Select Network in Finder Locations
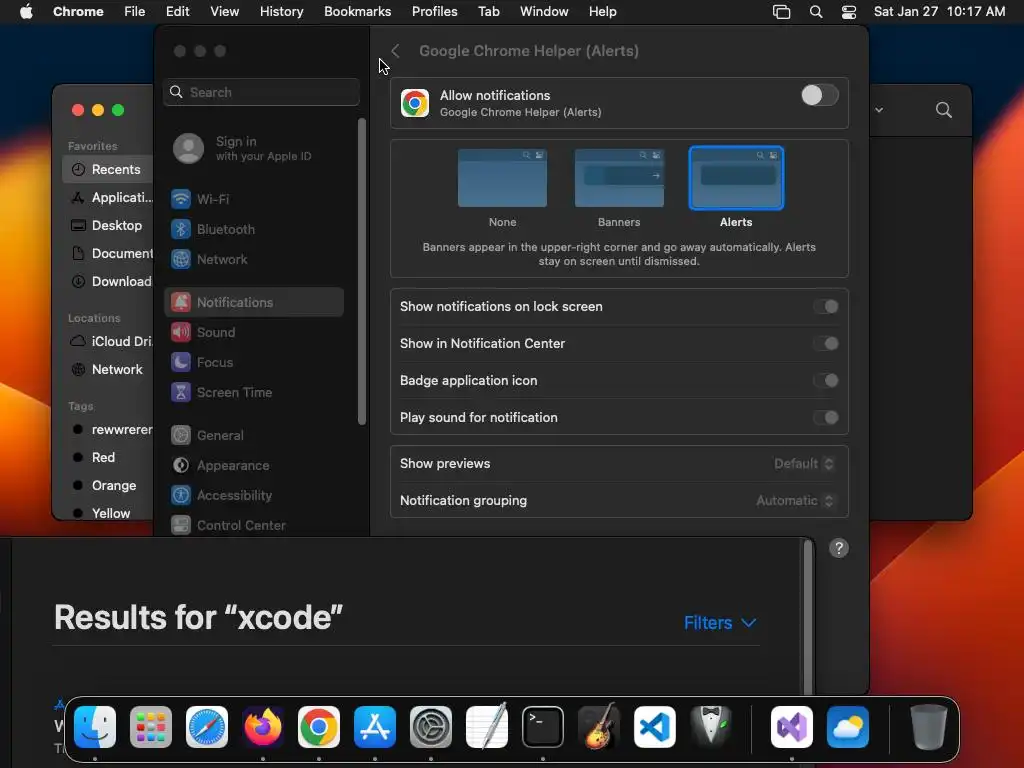The image size is (1024, 768). point(108,370)
